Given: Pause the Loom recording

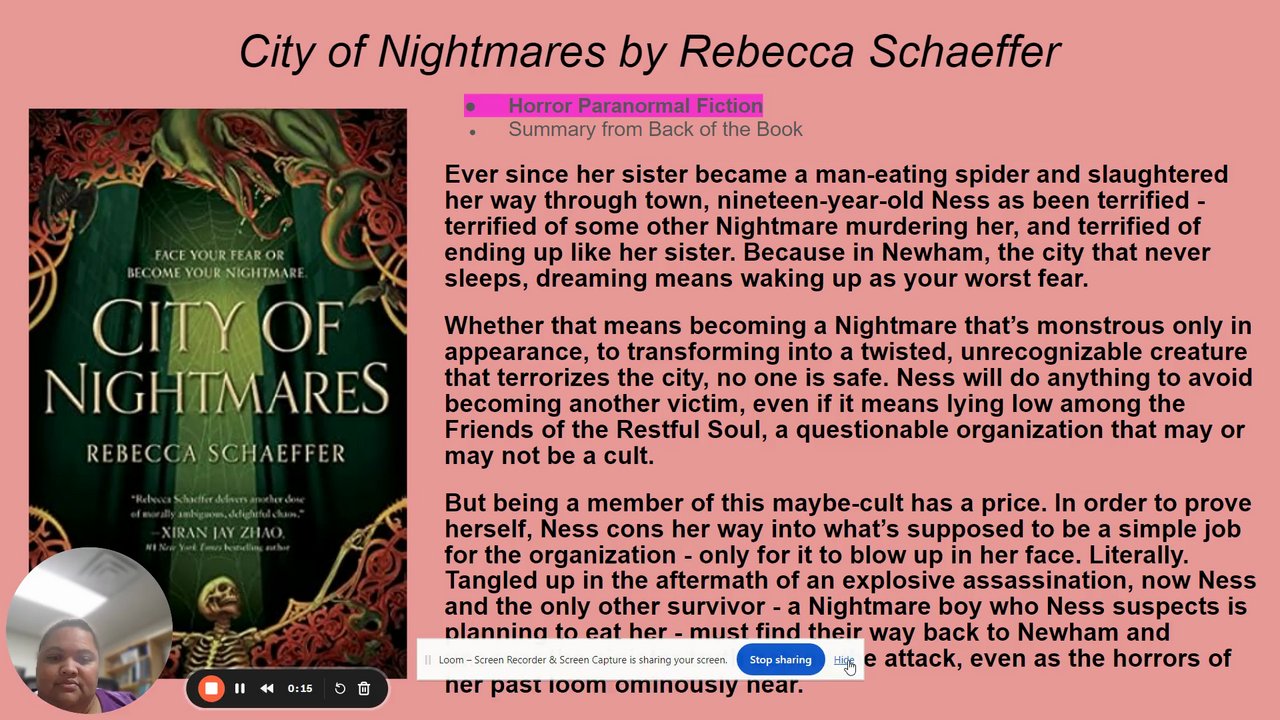Looking at the screenshot, I should click(x=240, y=688).
